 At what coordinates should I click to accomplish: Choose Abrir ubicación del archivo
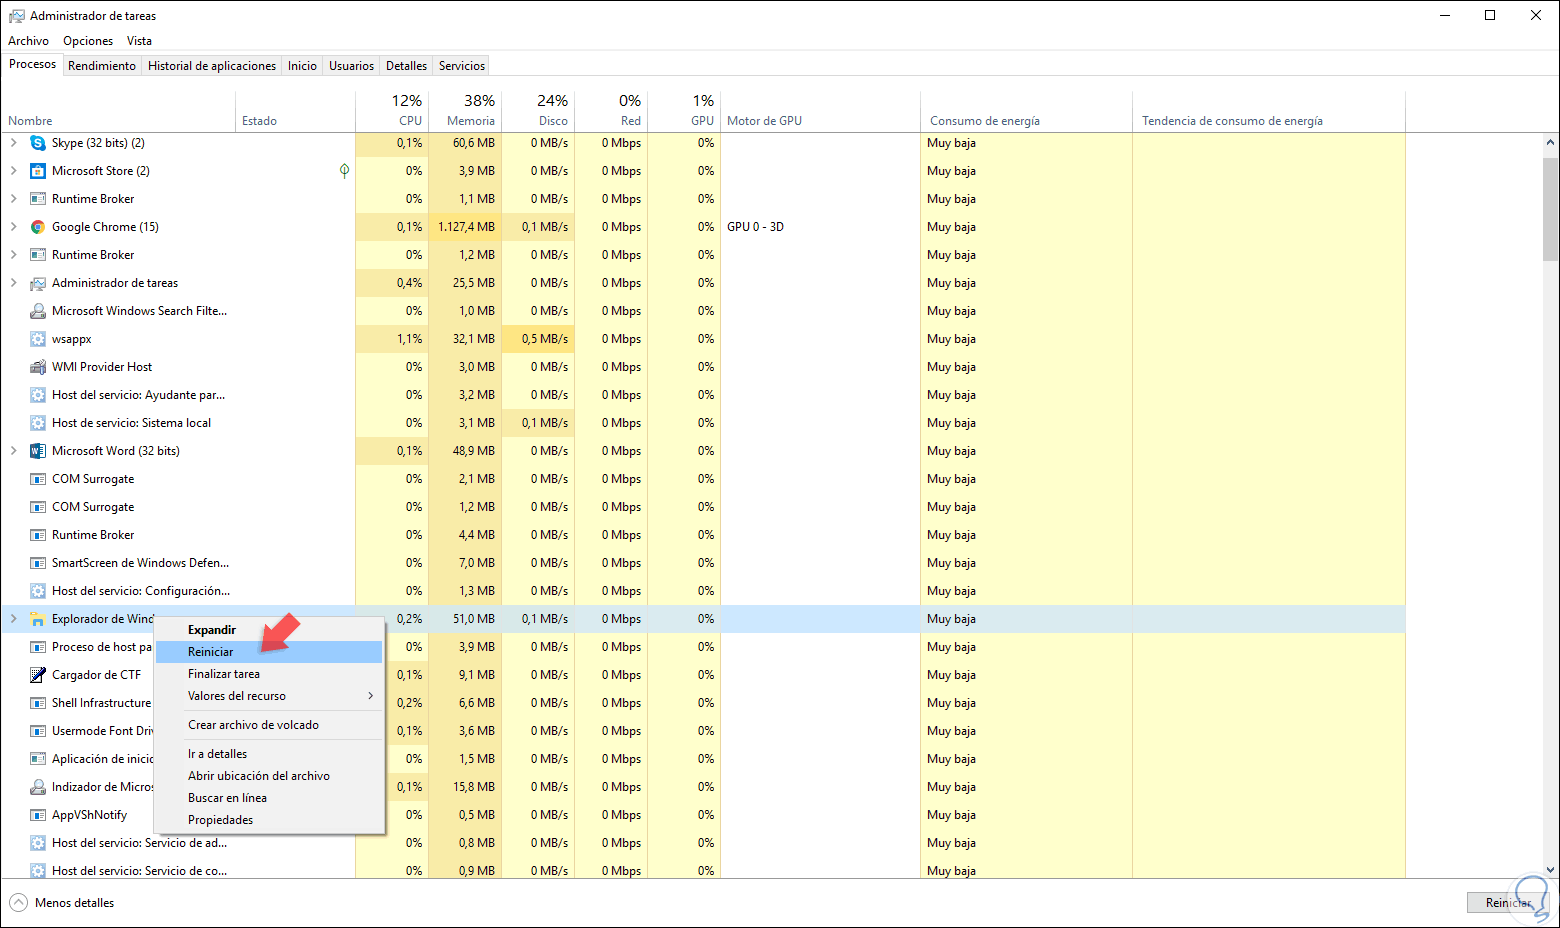(269, 776)
